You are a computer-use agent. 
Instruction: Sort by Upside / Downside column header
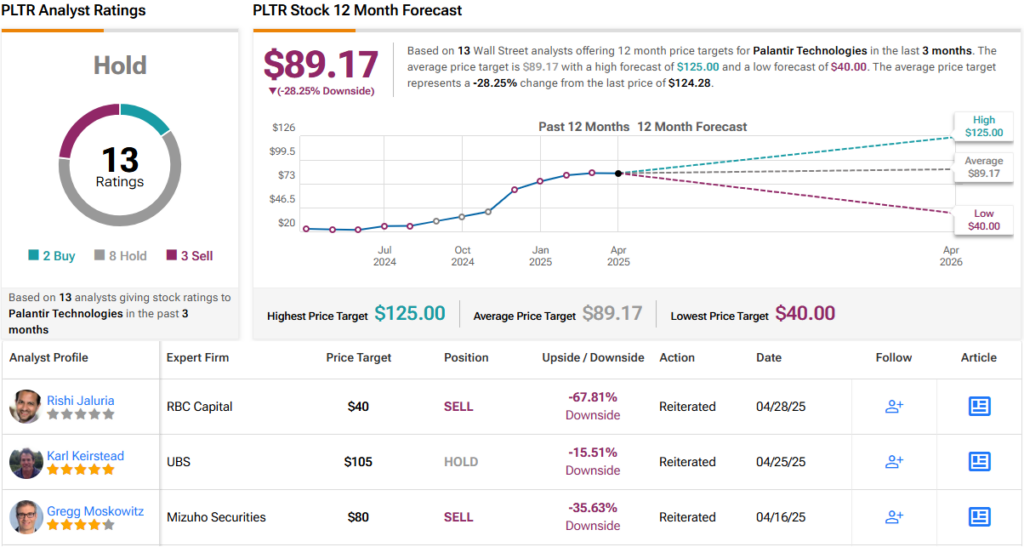pyautogui.click(x=593, y=358)
